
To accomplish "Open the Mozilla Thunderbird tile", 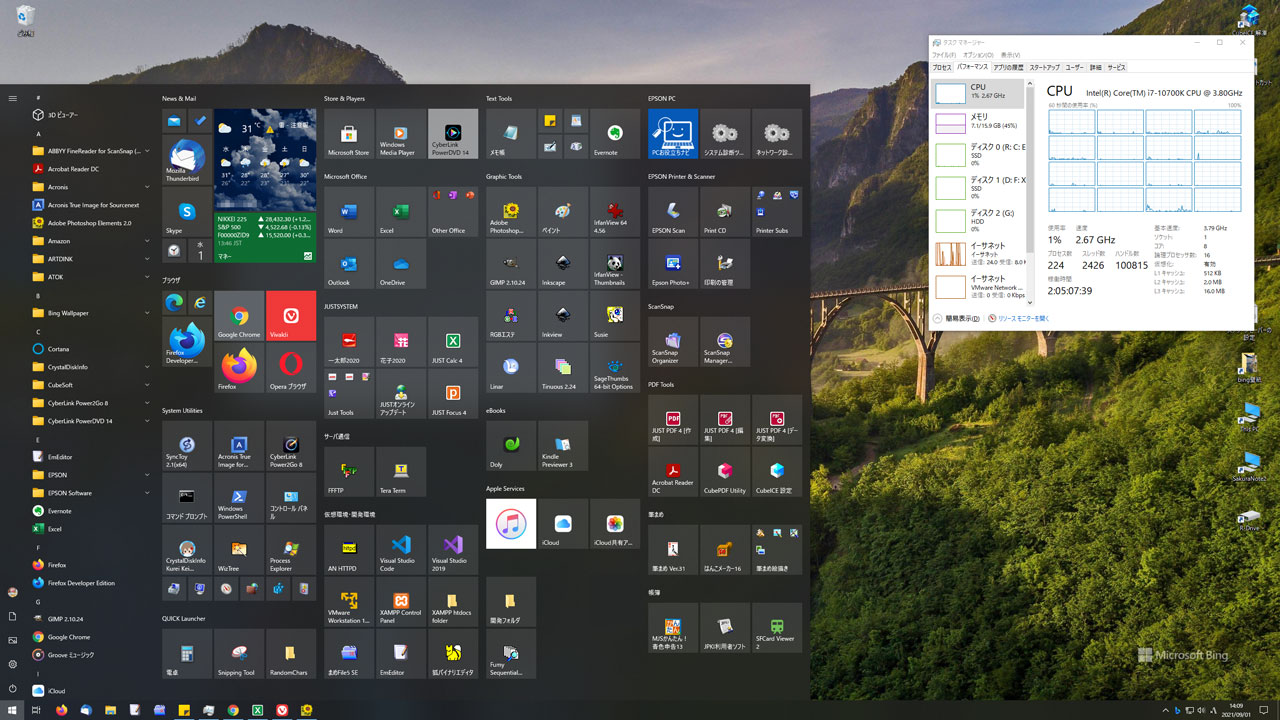I will [x=187, y=160].
